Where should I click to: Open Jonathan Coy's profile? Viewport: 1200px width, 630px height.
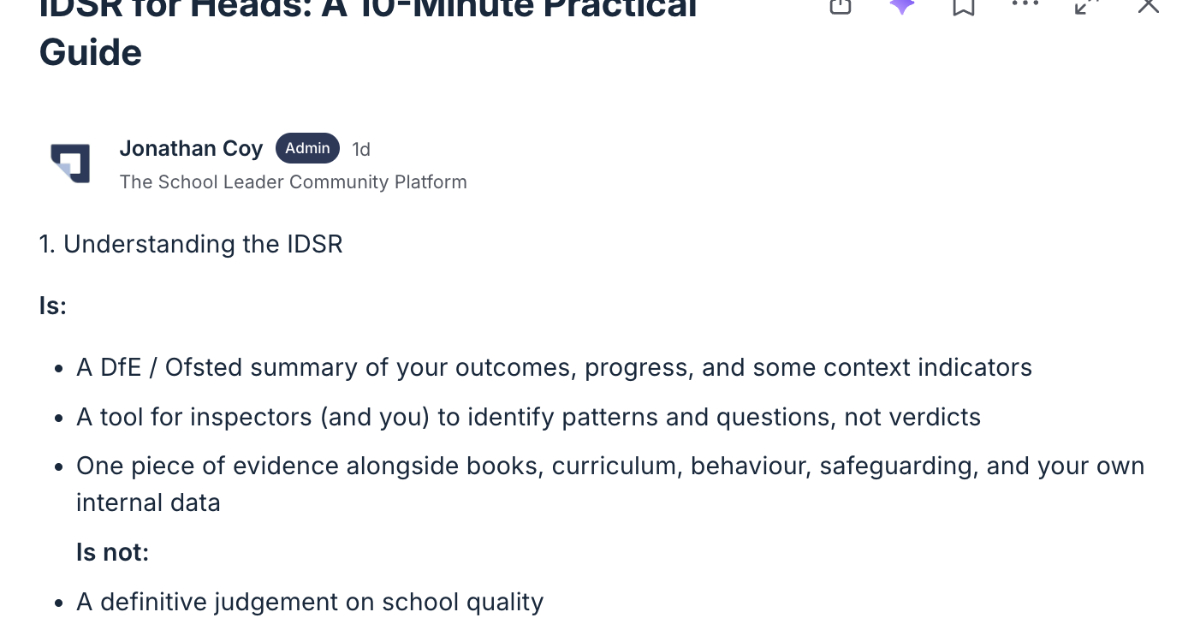click(x=191, y=149)
